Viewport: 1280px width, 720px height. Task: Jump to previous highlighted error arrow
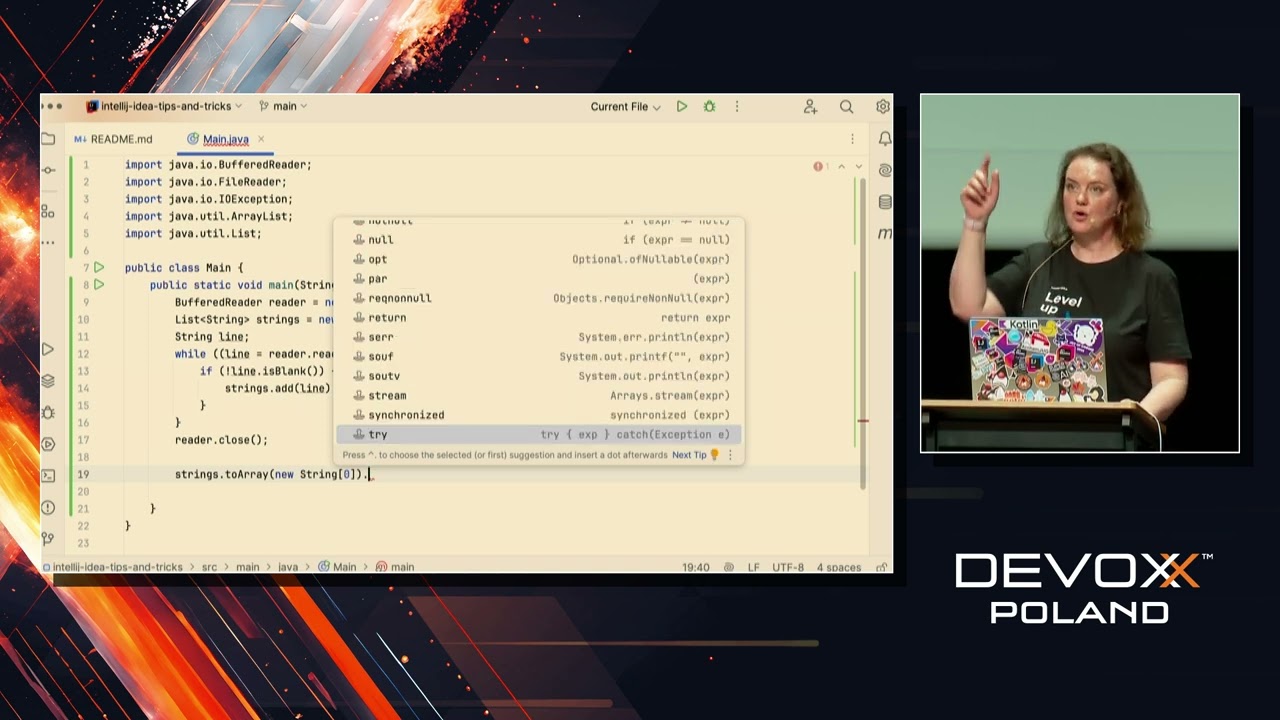pos(841,166)
